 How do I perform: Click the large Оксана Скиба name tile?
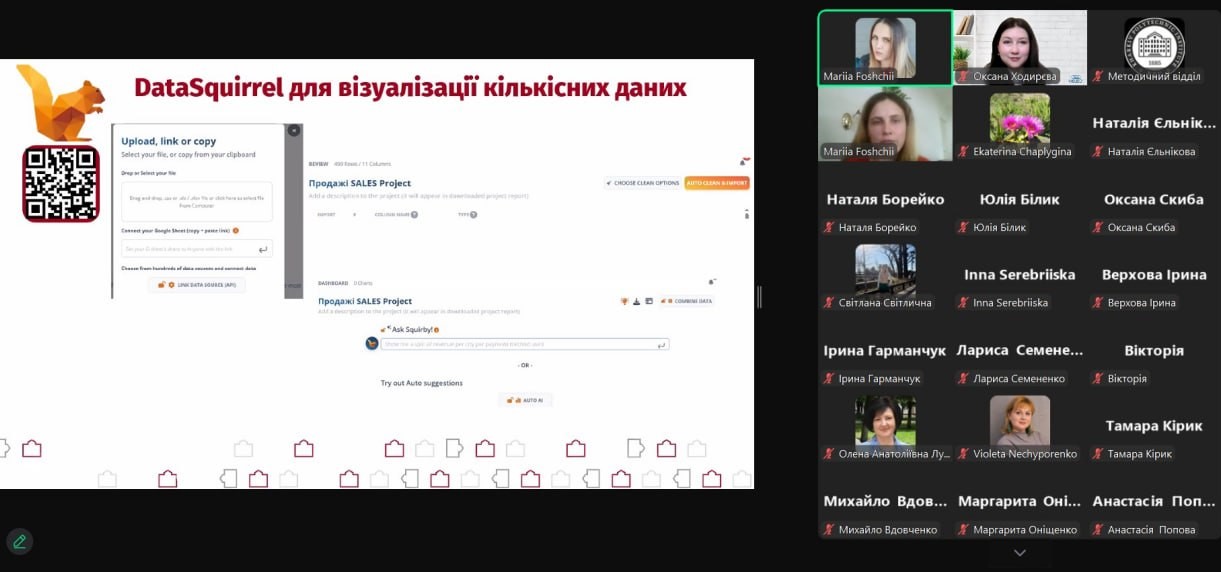pyautogui.click(x=1154, y=199)
